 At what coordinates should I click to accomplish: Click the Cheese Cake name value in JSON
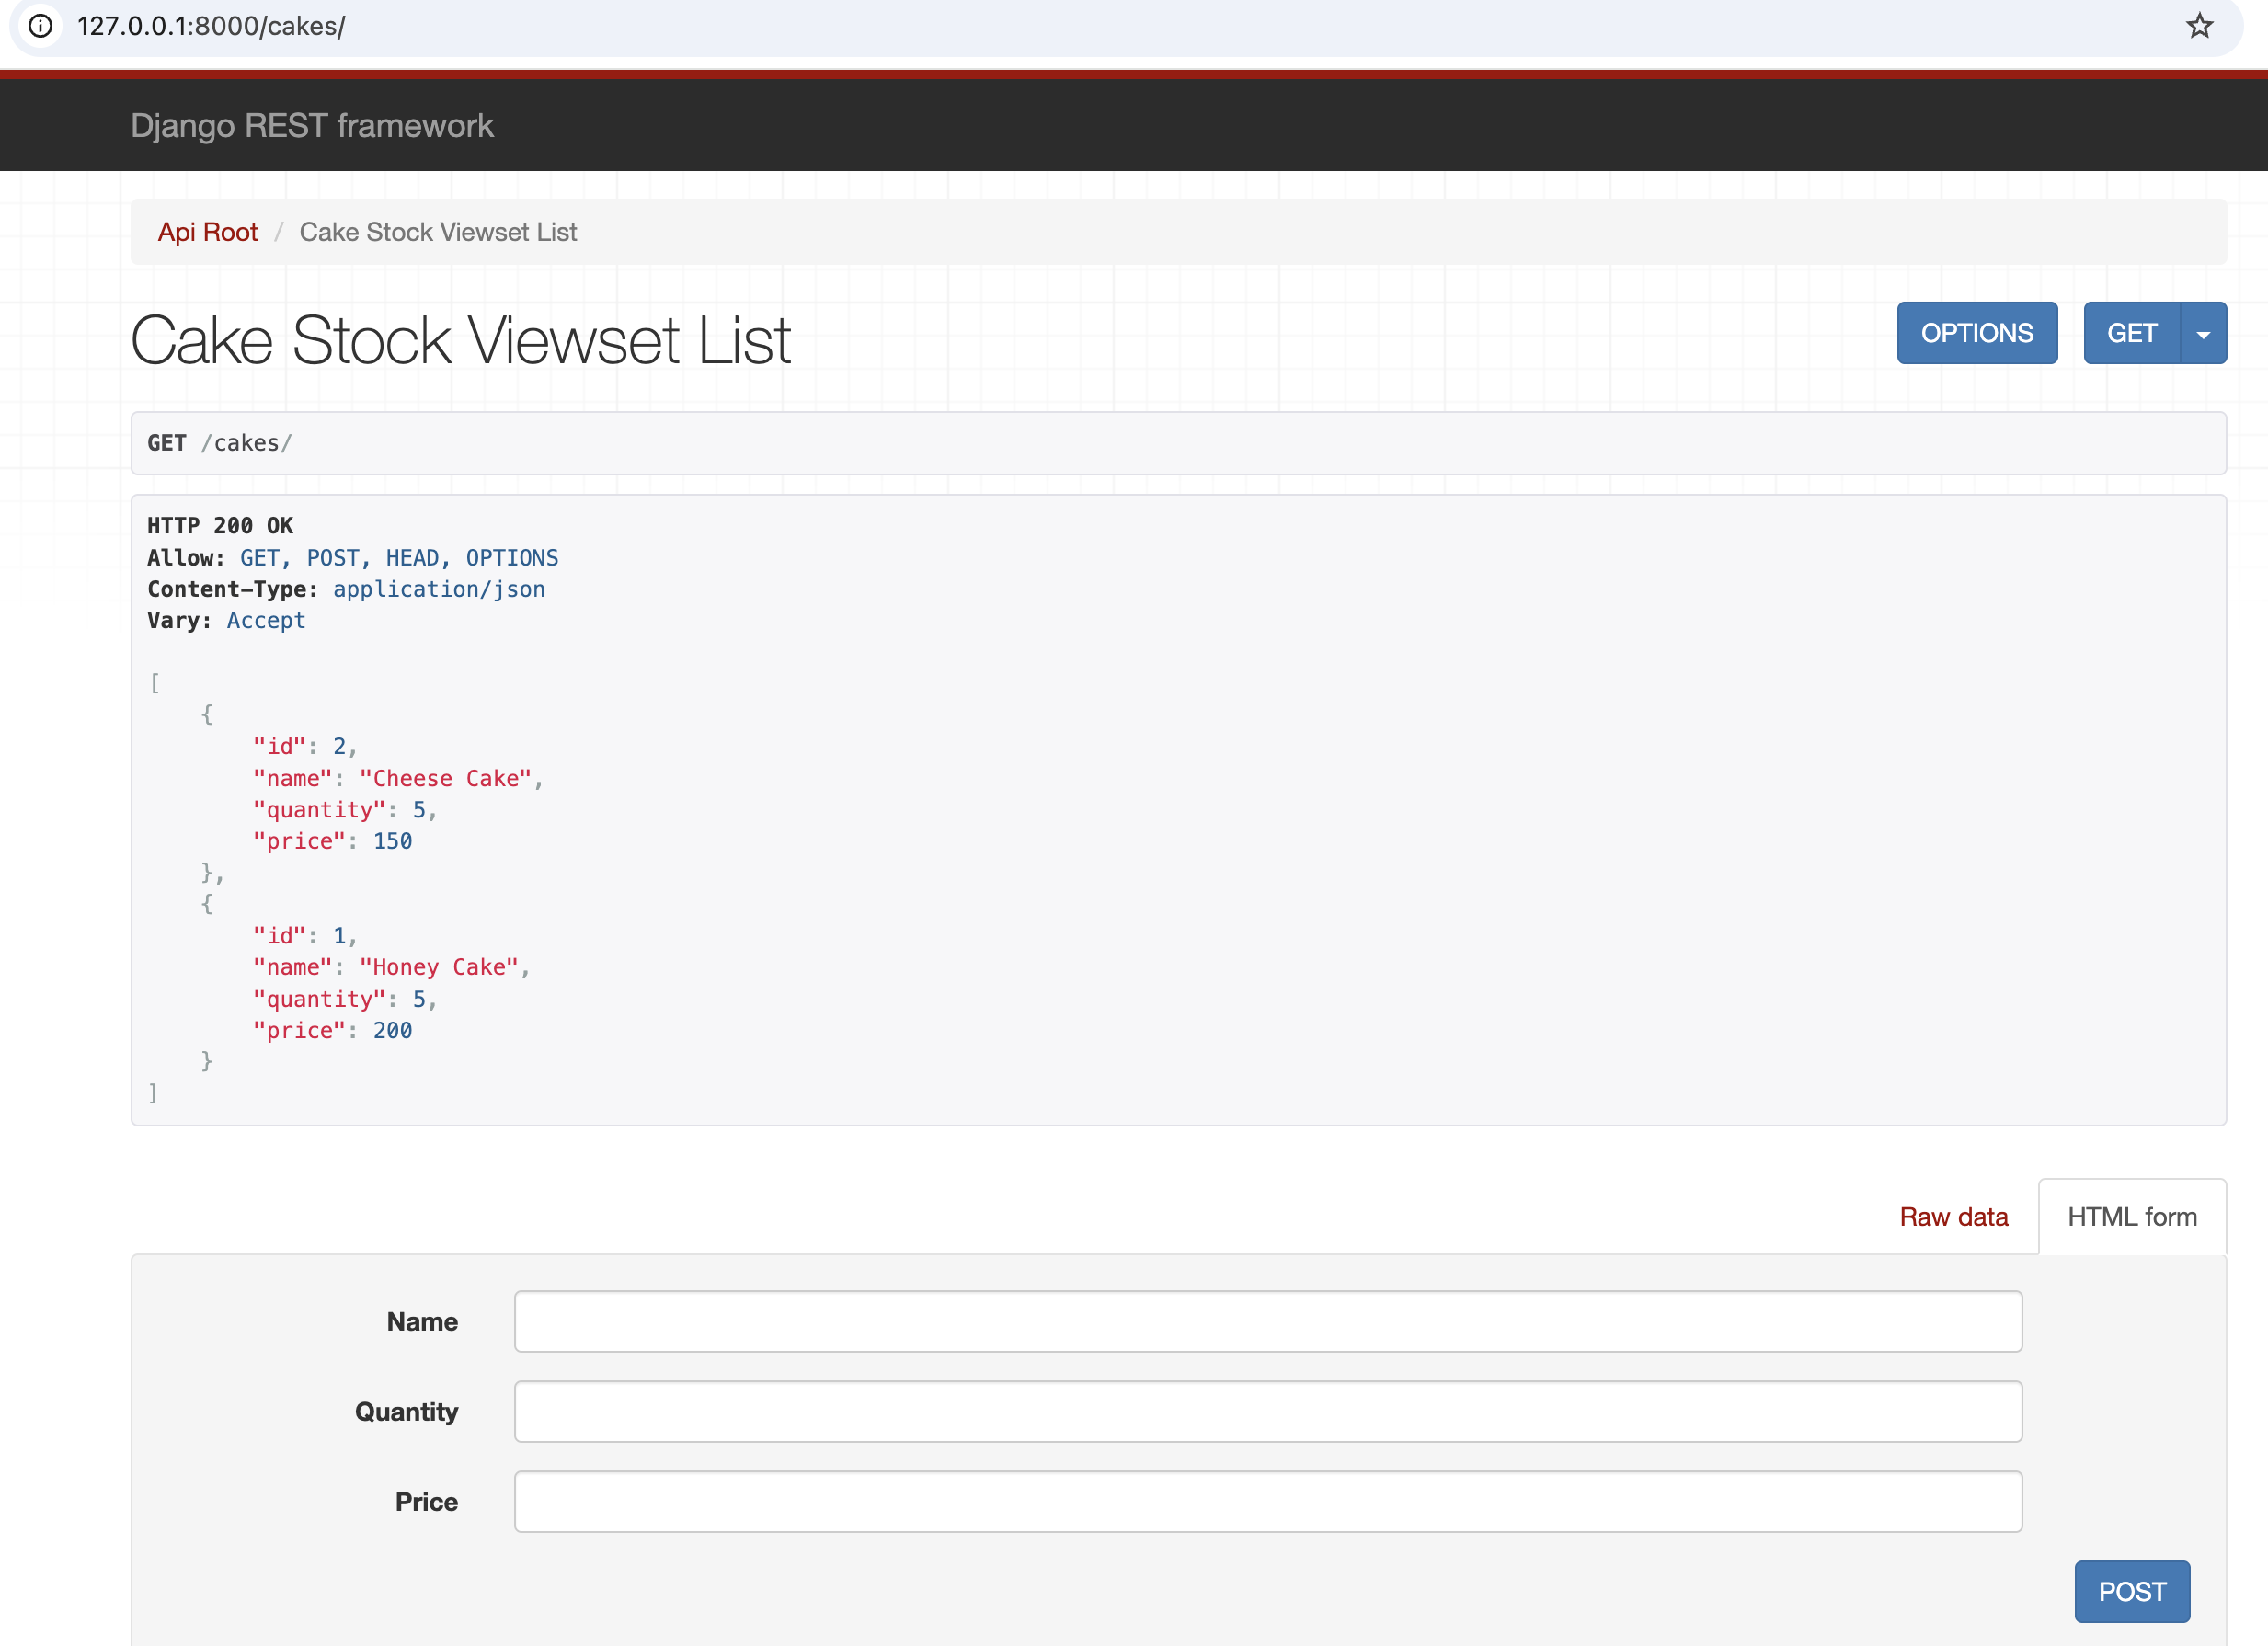[x=446, y=778]
